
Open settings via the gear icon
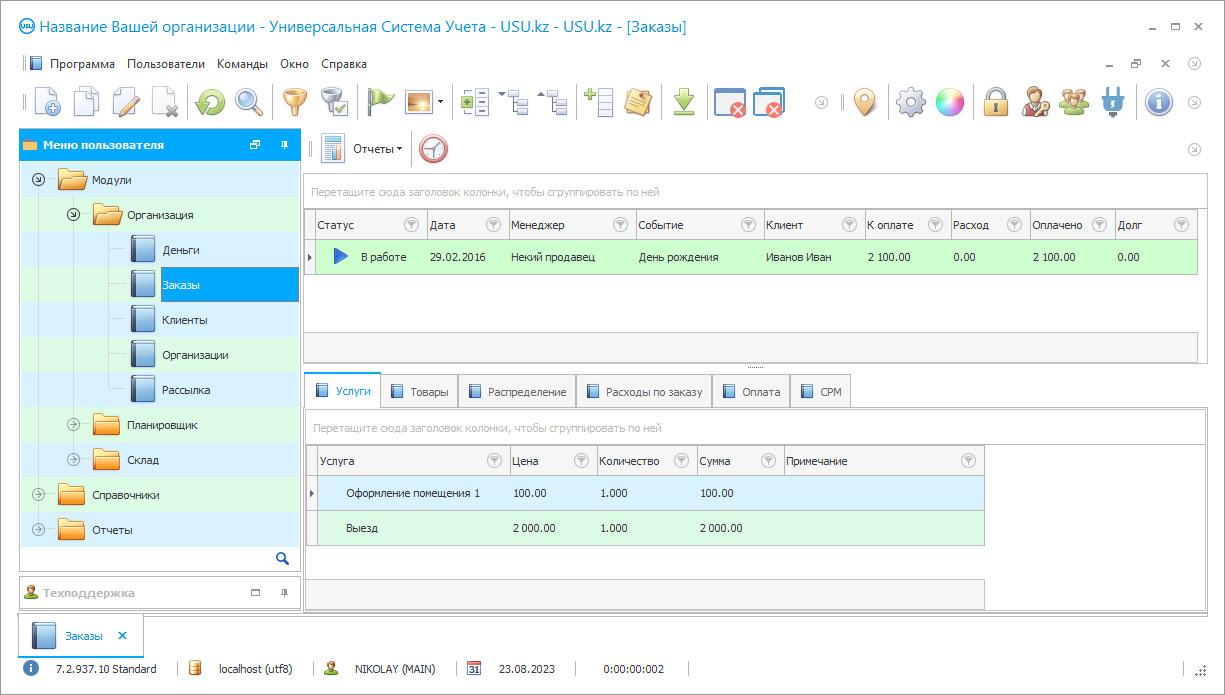[910, 102]
